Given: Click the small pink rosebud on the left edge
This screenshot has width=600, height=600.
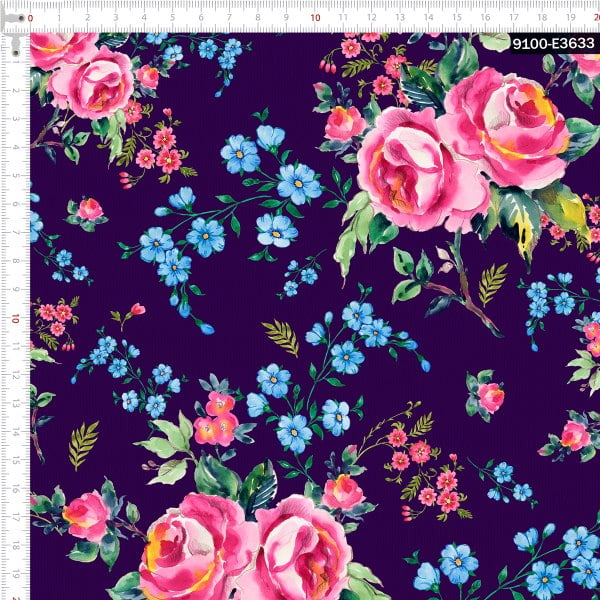Looking at the screenshot, I should pos(89,209).
